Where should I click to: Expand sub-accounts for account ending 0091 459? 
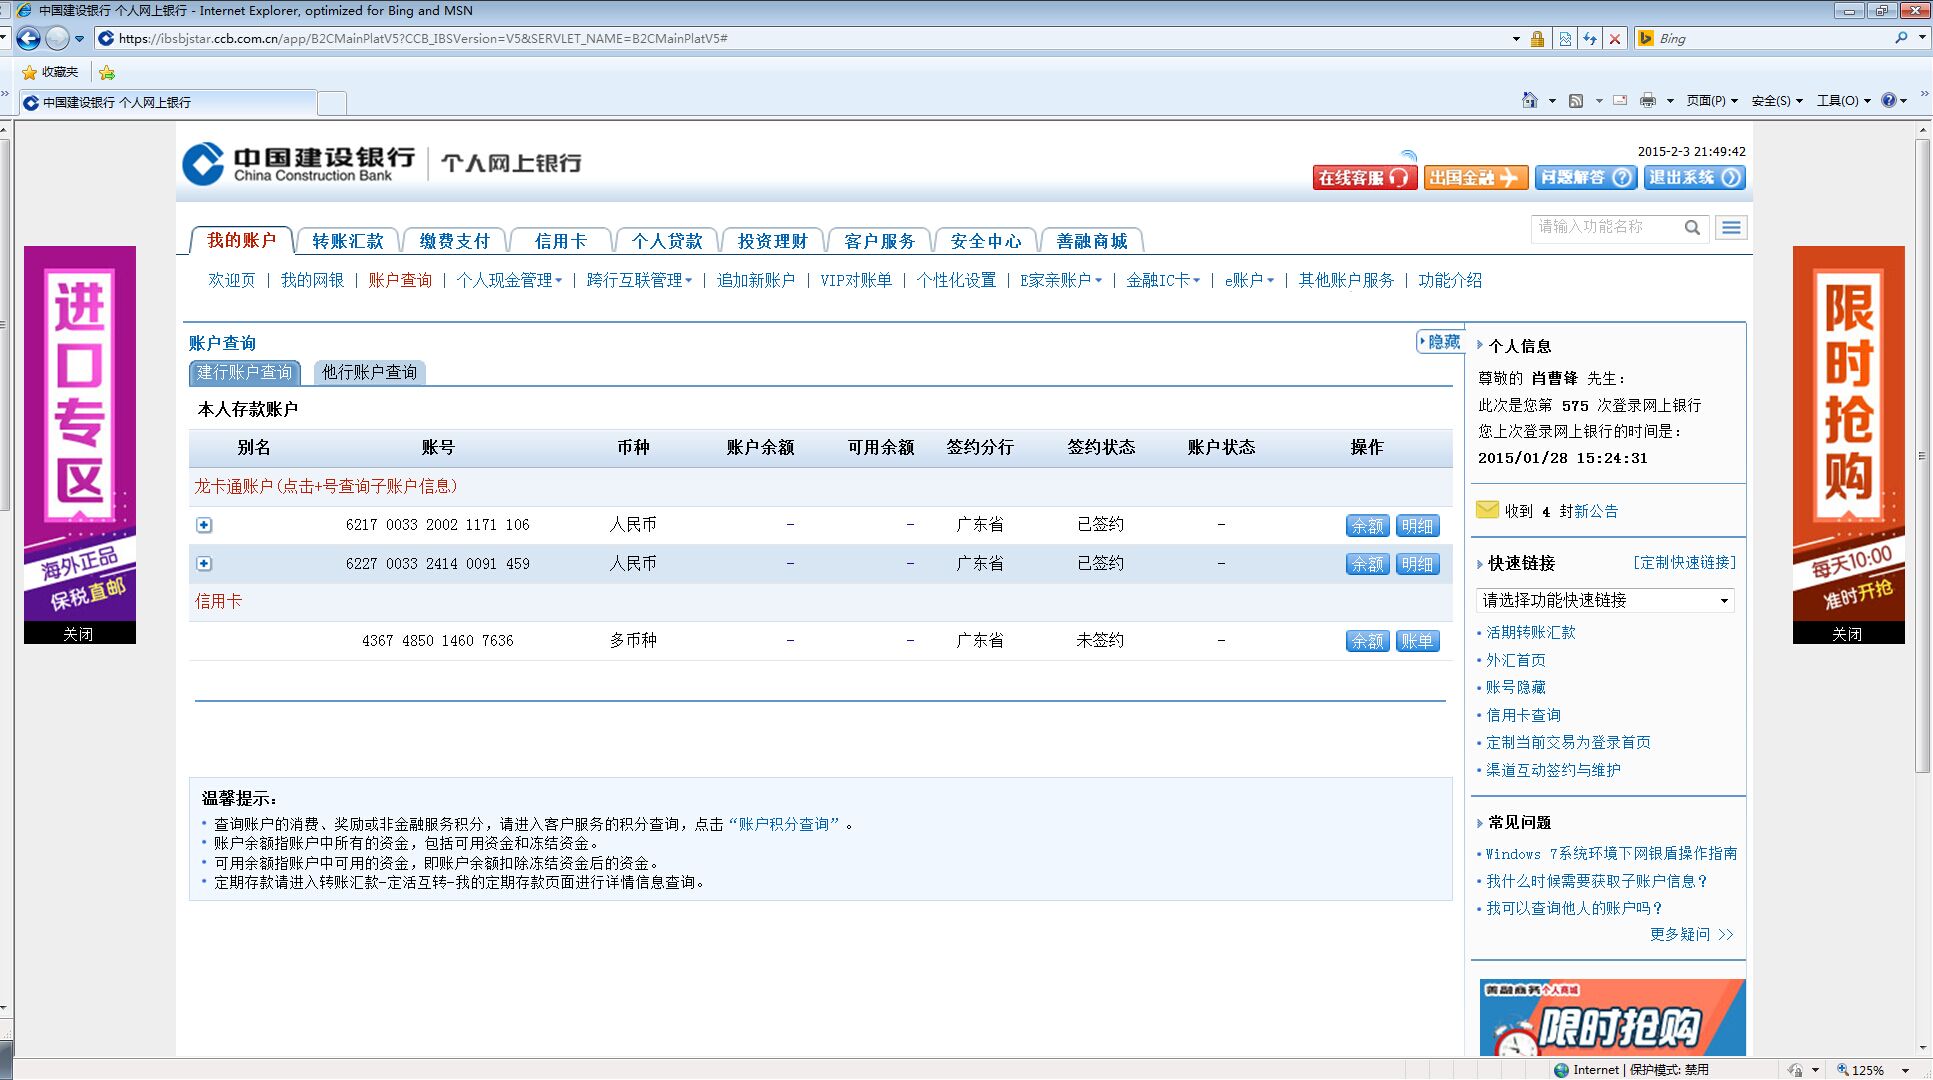point(204,564)
